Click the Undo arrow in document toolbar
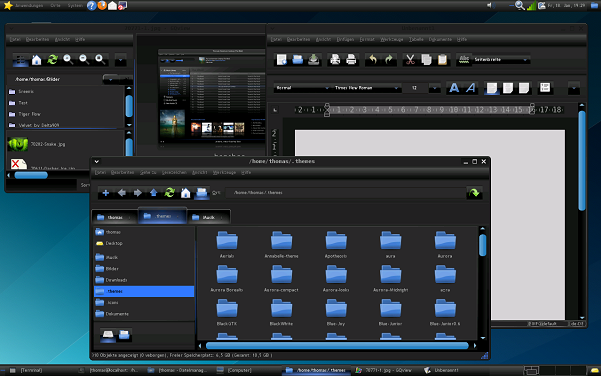Viewport: 601px width, 376px height. (373, 59)
